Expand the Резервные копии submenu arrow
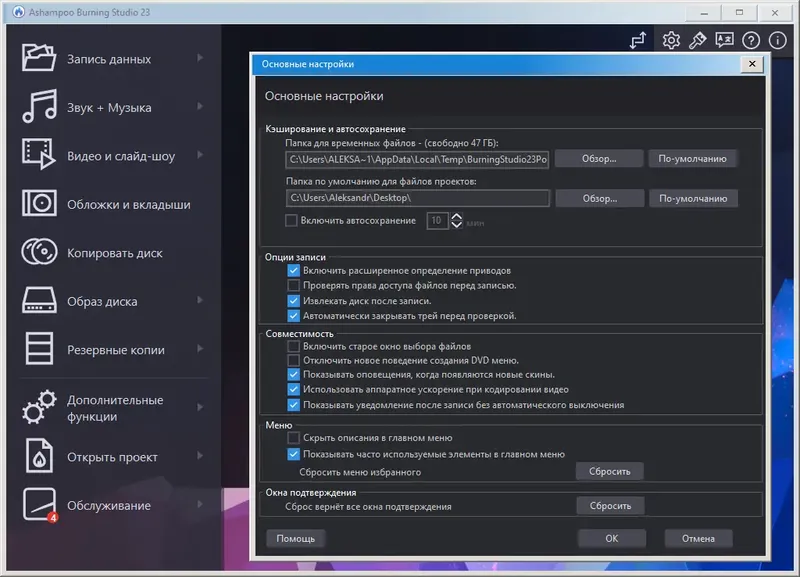Image resolution: width=800 pixels, height=577 pixels. click(x=200, y=348)
